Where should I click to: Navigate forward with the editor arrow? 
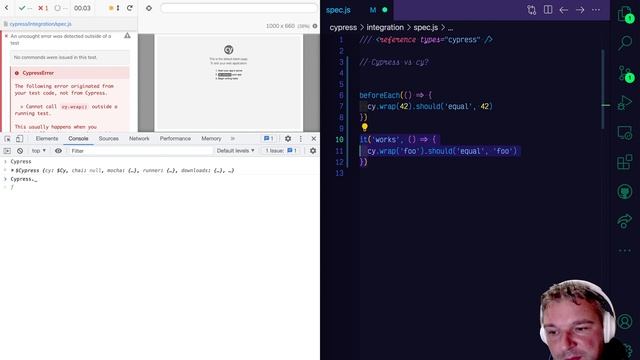[580, 10]
